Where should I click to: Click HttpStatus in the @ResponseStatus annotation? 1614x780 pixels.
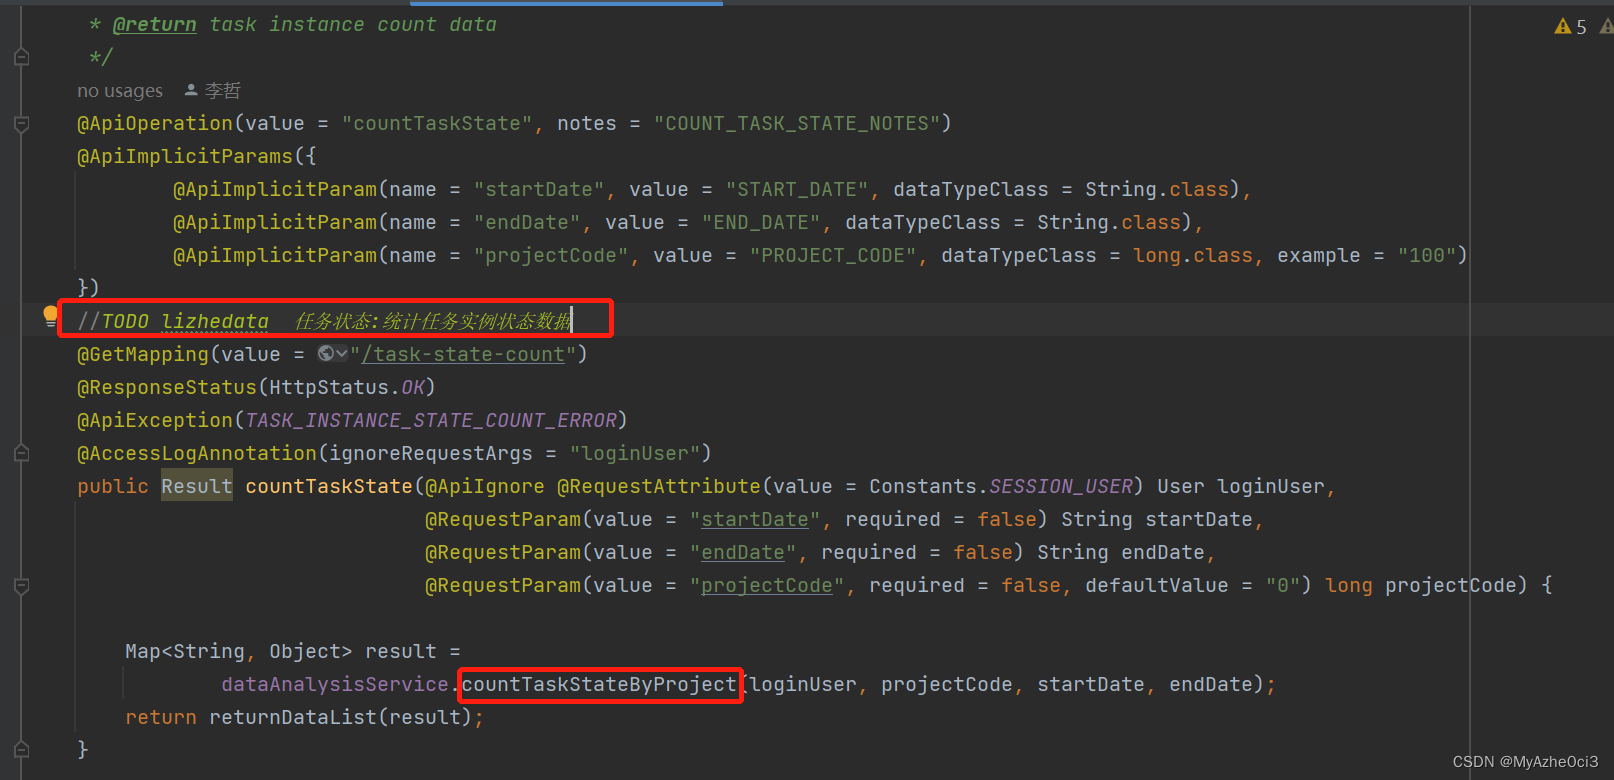[331, 387]
